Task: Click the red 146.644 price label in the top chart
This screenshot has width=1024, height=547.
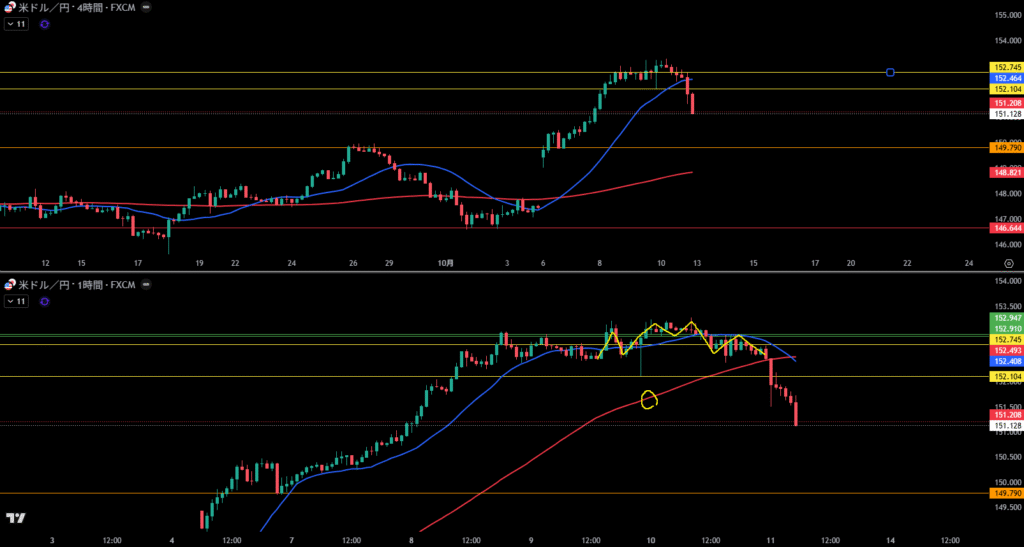Action: click(x=1005, y=228)
